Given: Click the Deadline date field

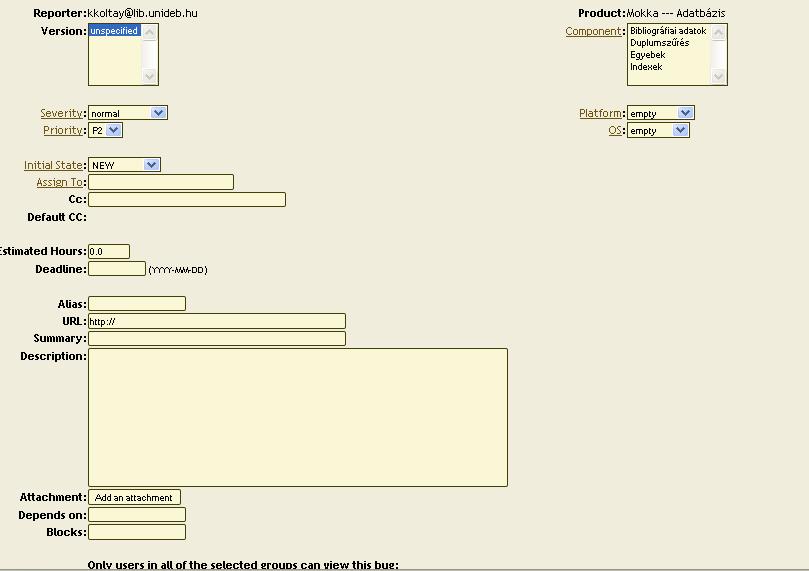Looking at the screenshot, I should (x=117, y=269).
